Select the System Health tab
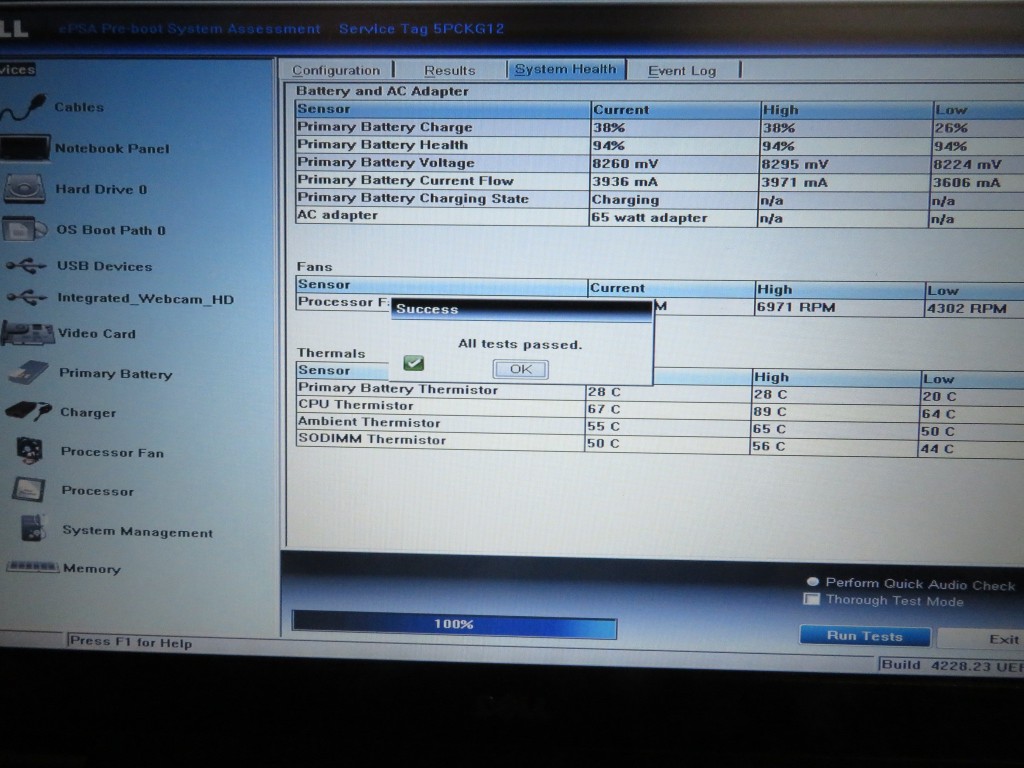Screen dimensions: 1024x768 pos(566,69)
